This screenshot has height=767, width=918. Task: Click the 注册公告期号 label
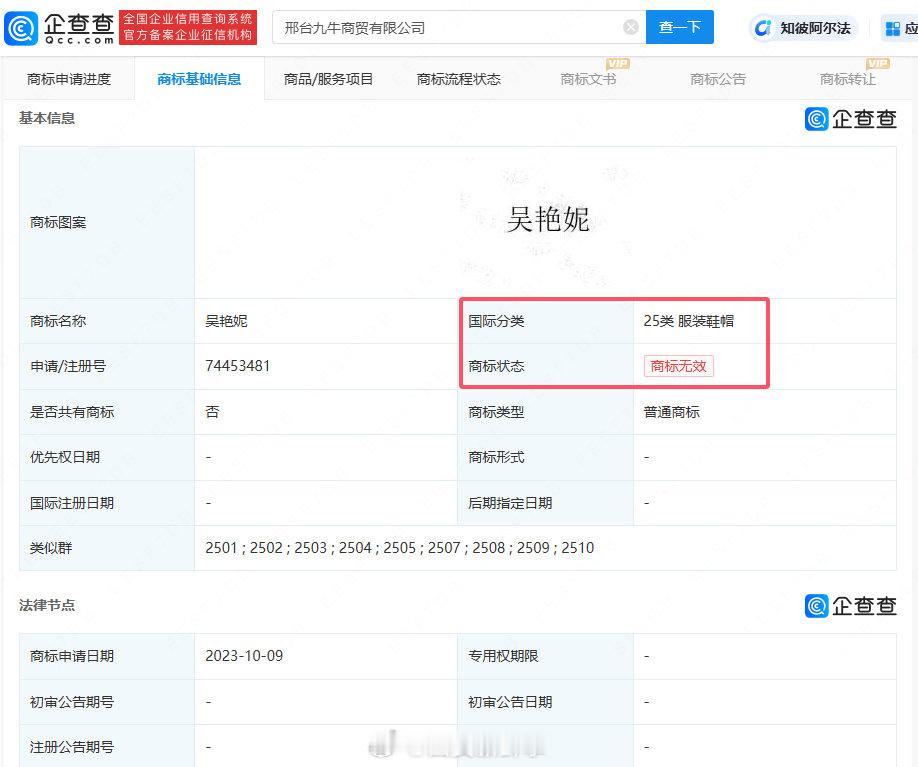[x=72, y=747]
